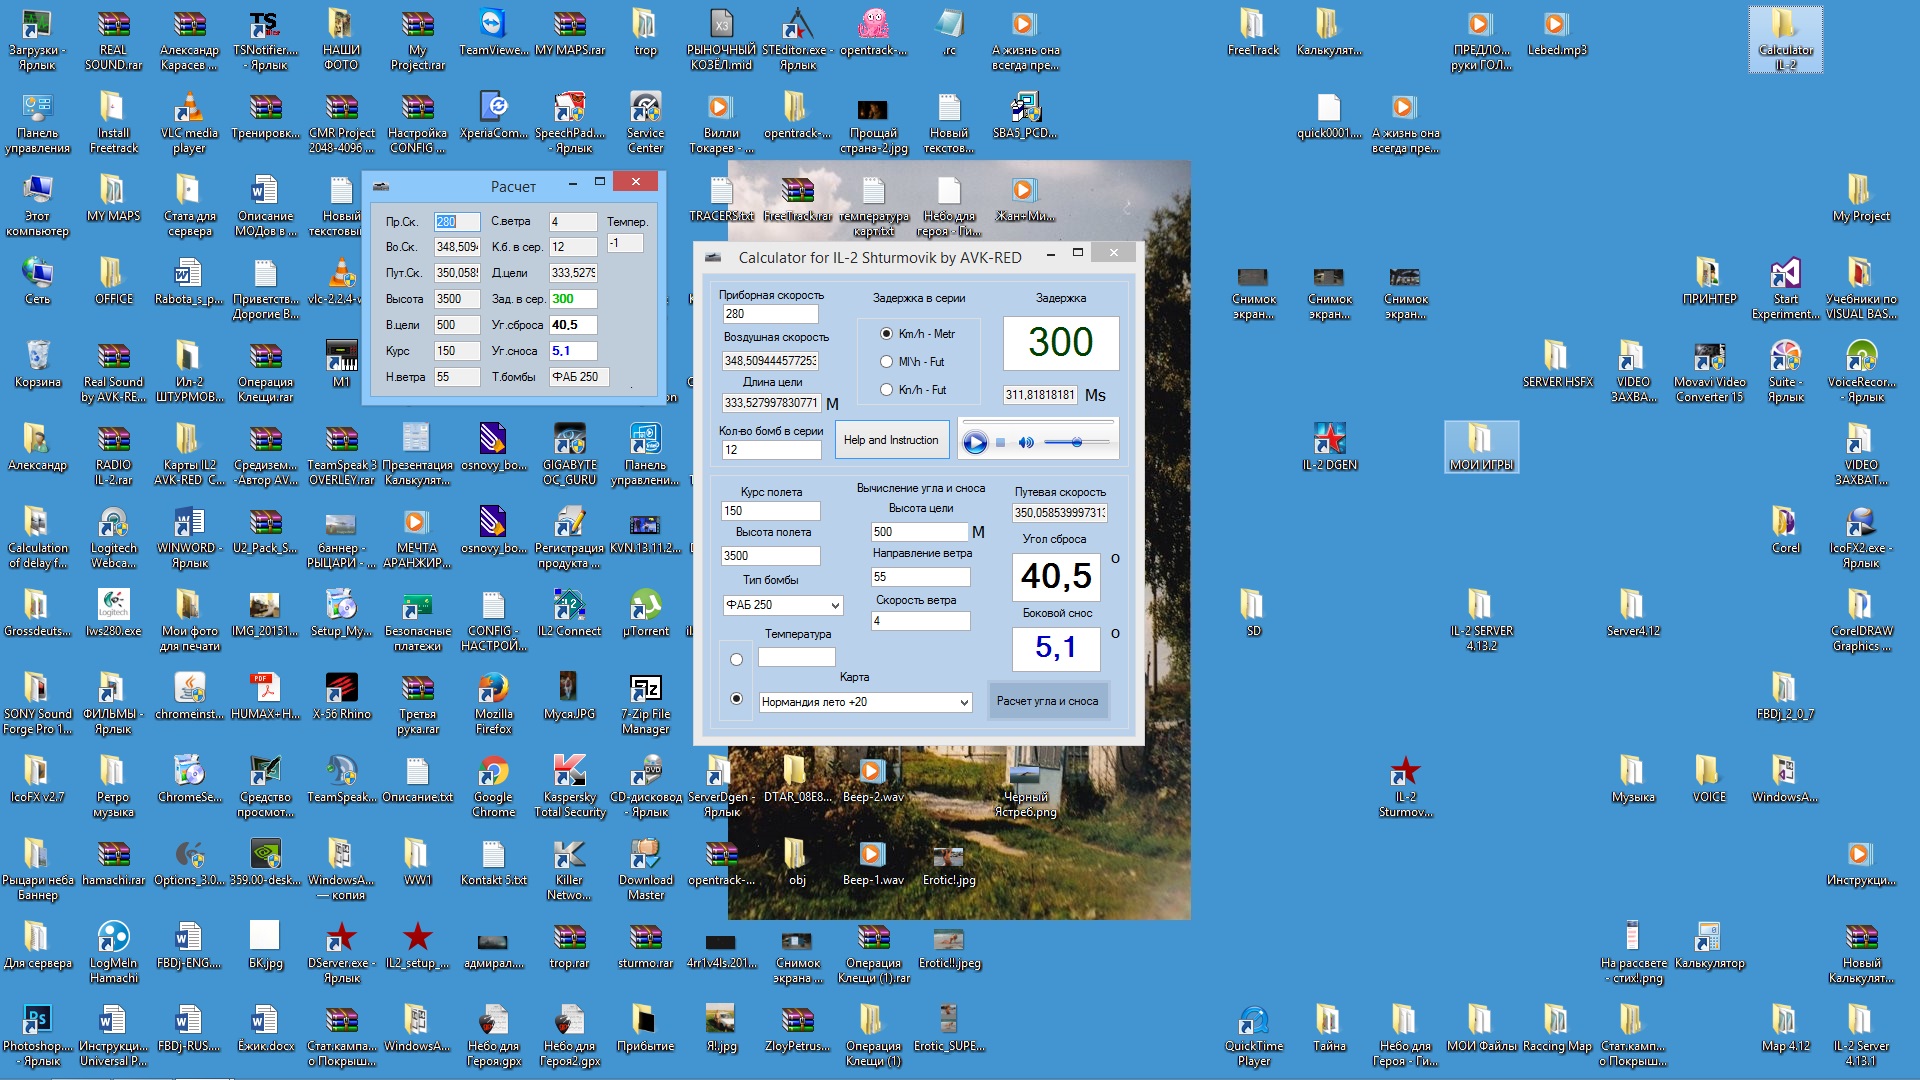Open the IL-2 DGEN desktop icon
The image size is (1920, 1080).
point(1329,440)
